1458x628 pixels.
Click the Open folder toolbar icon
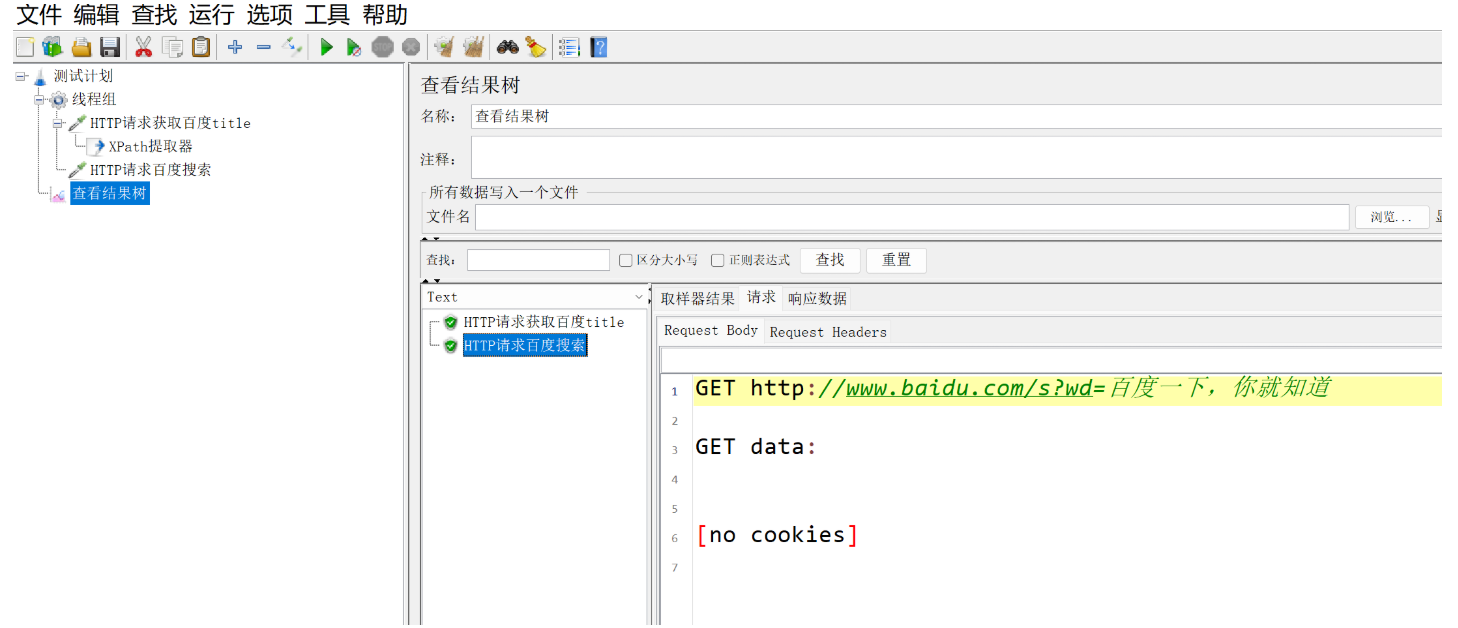pos(81,47)
